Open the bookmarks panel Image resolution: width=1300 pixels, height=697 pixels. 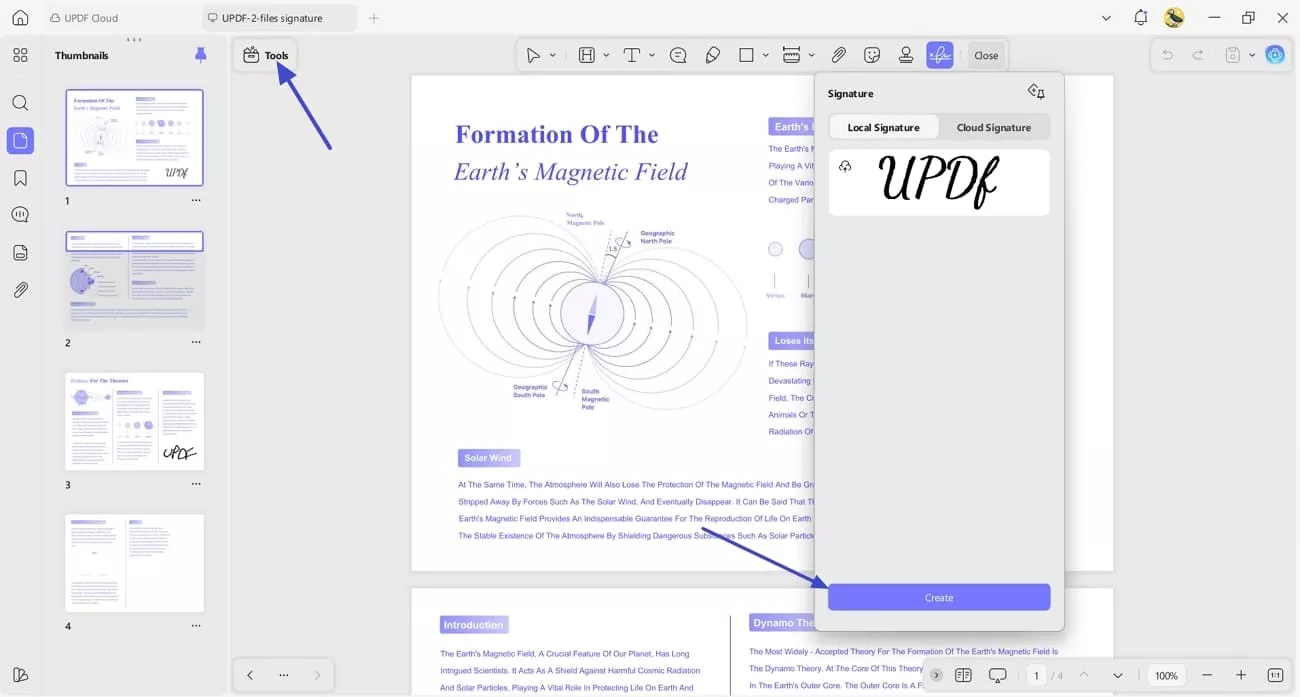point(20,178)
